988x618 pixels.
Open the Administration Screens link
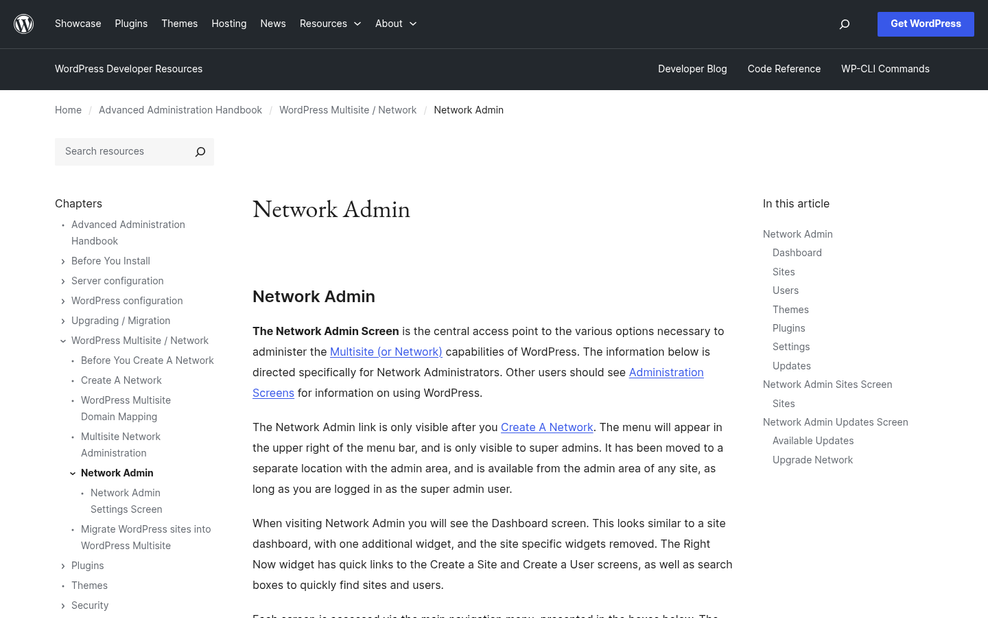[x=666, y=373]
